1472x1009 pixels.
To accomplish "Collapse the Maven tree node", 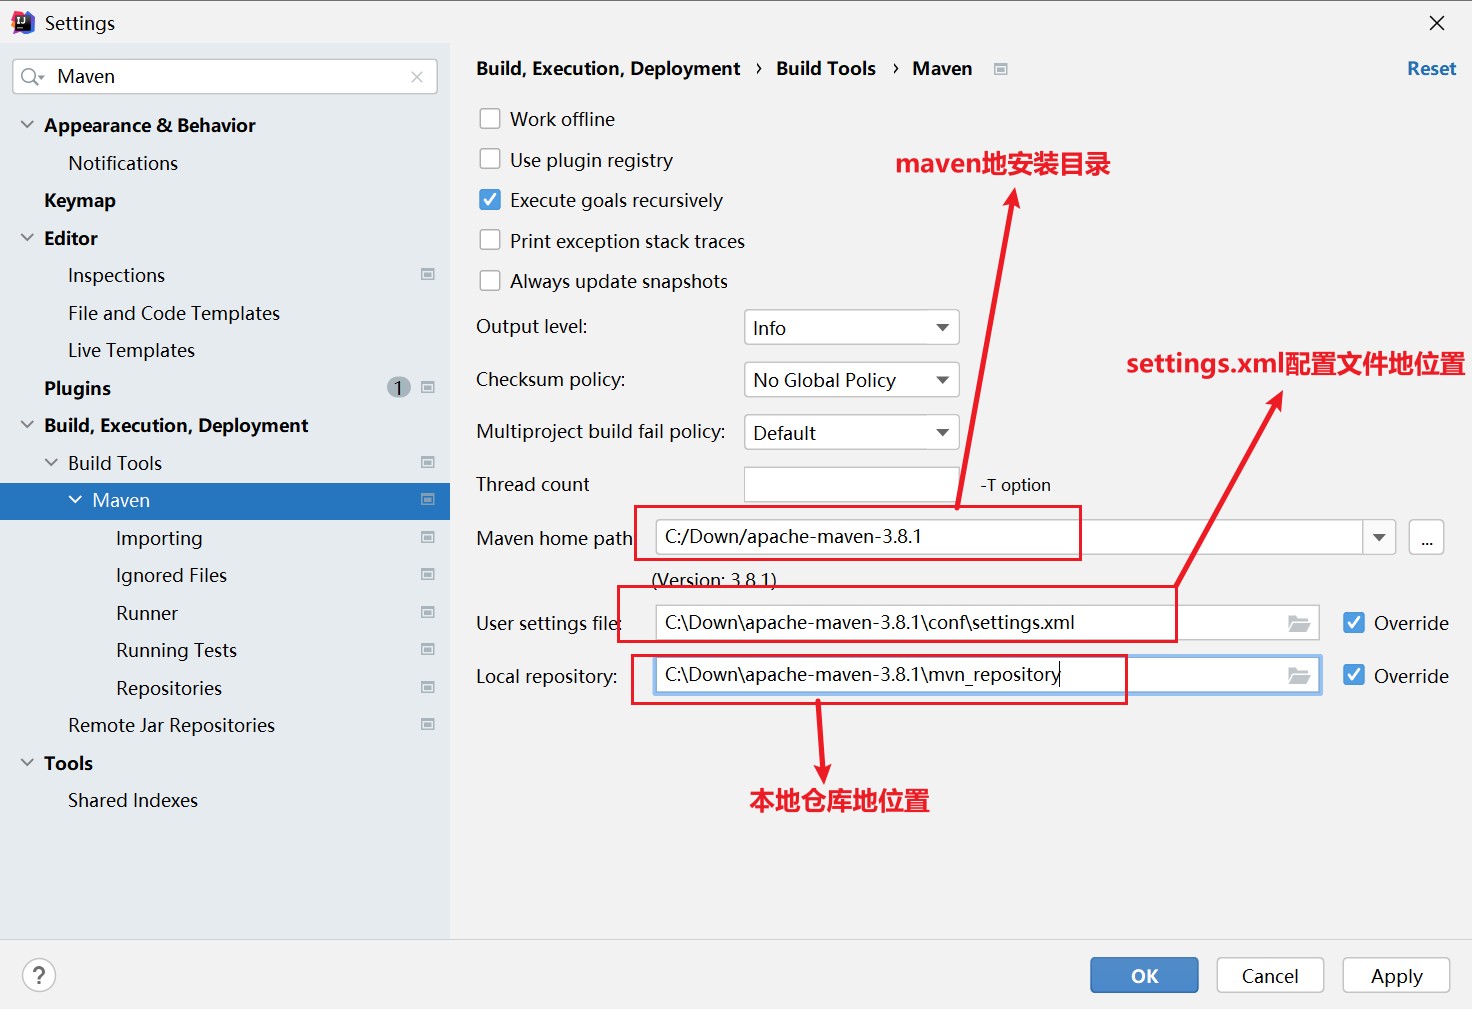I will pos(75,499).
